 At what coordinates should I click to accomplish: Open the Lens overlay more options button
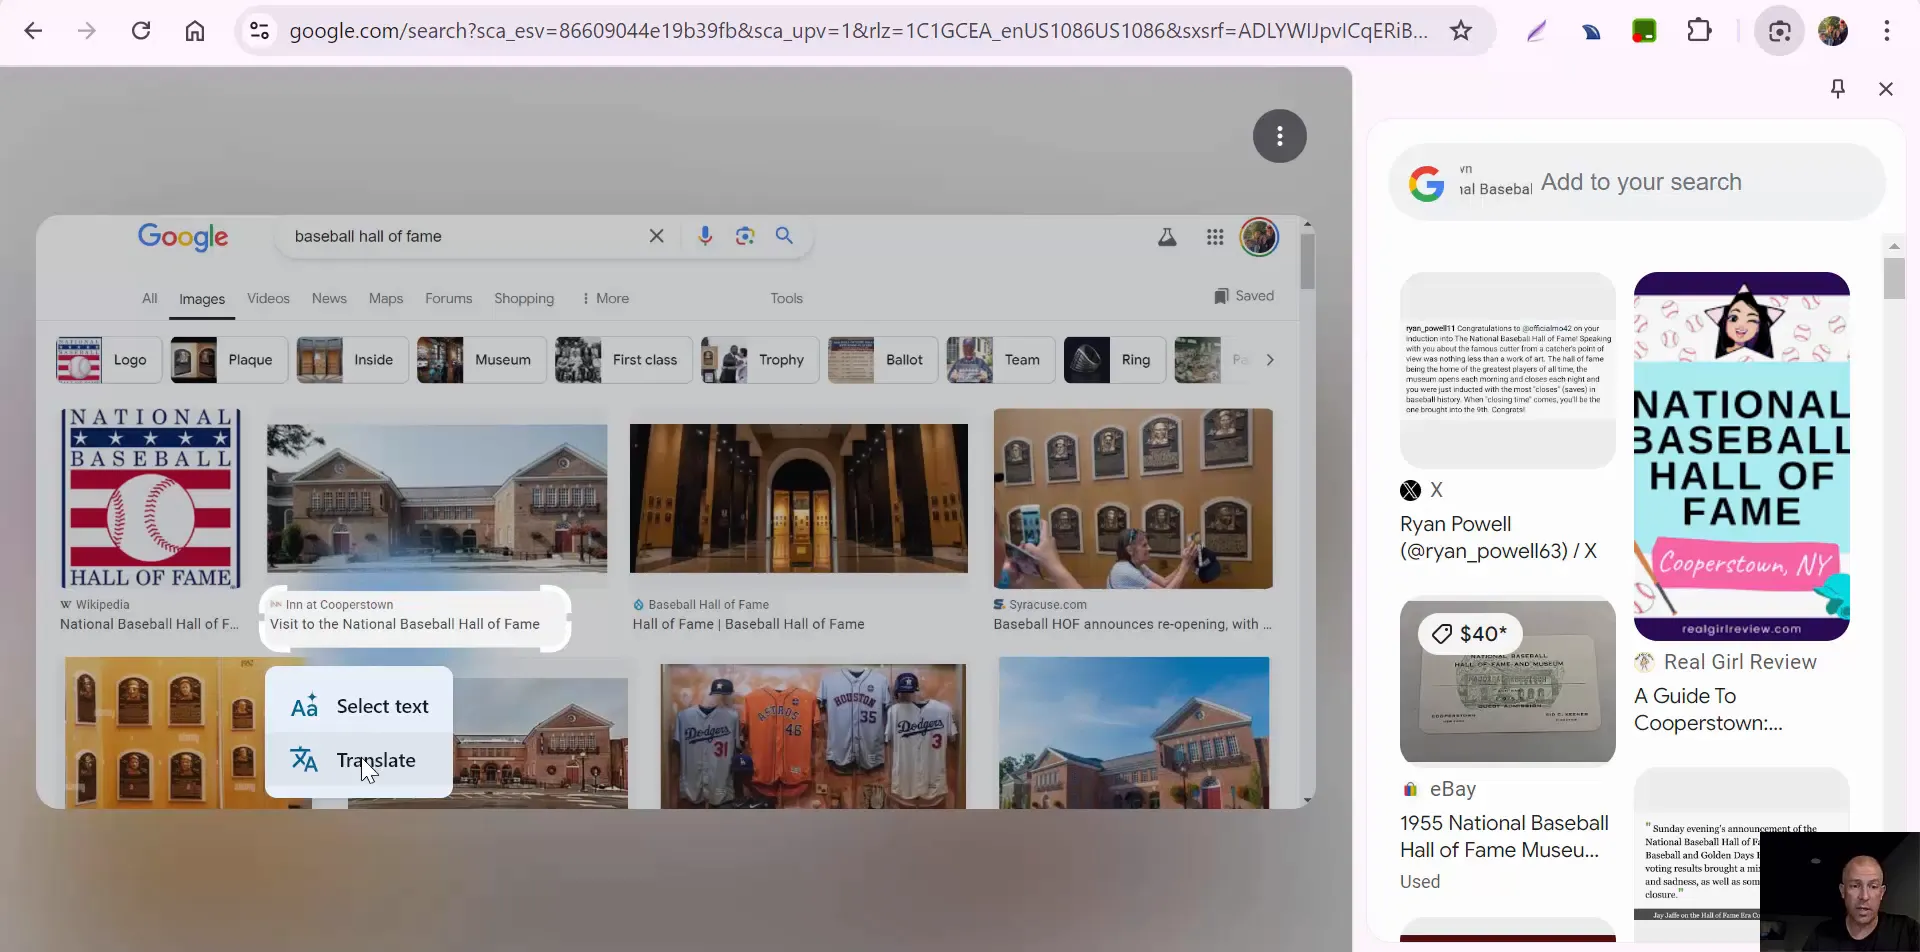tap(1280, 136)
